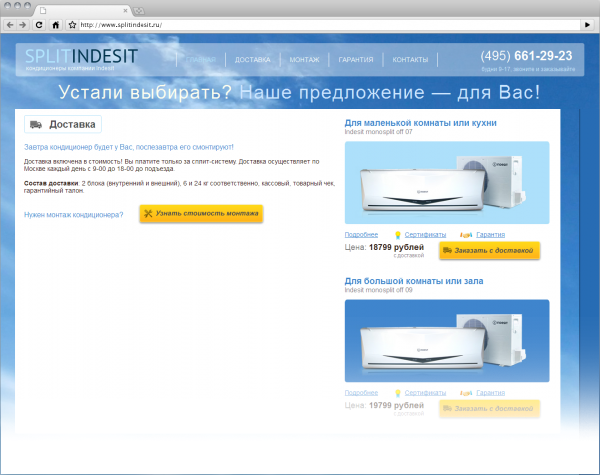The image size is (600, 475).
Task: Order the 18799 рублей unit with delivery
Action: click(x=489, y=251)
